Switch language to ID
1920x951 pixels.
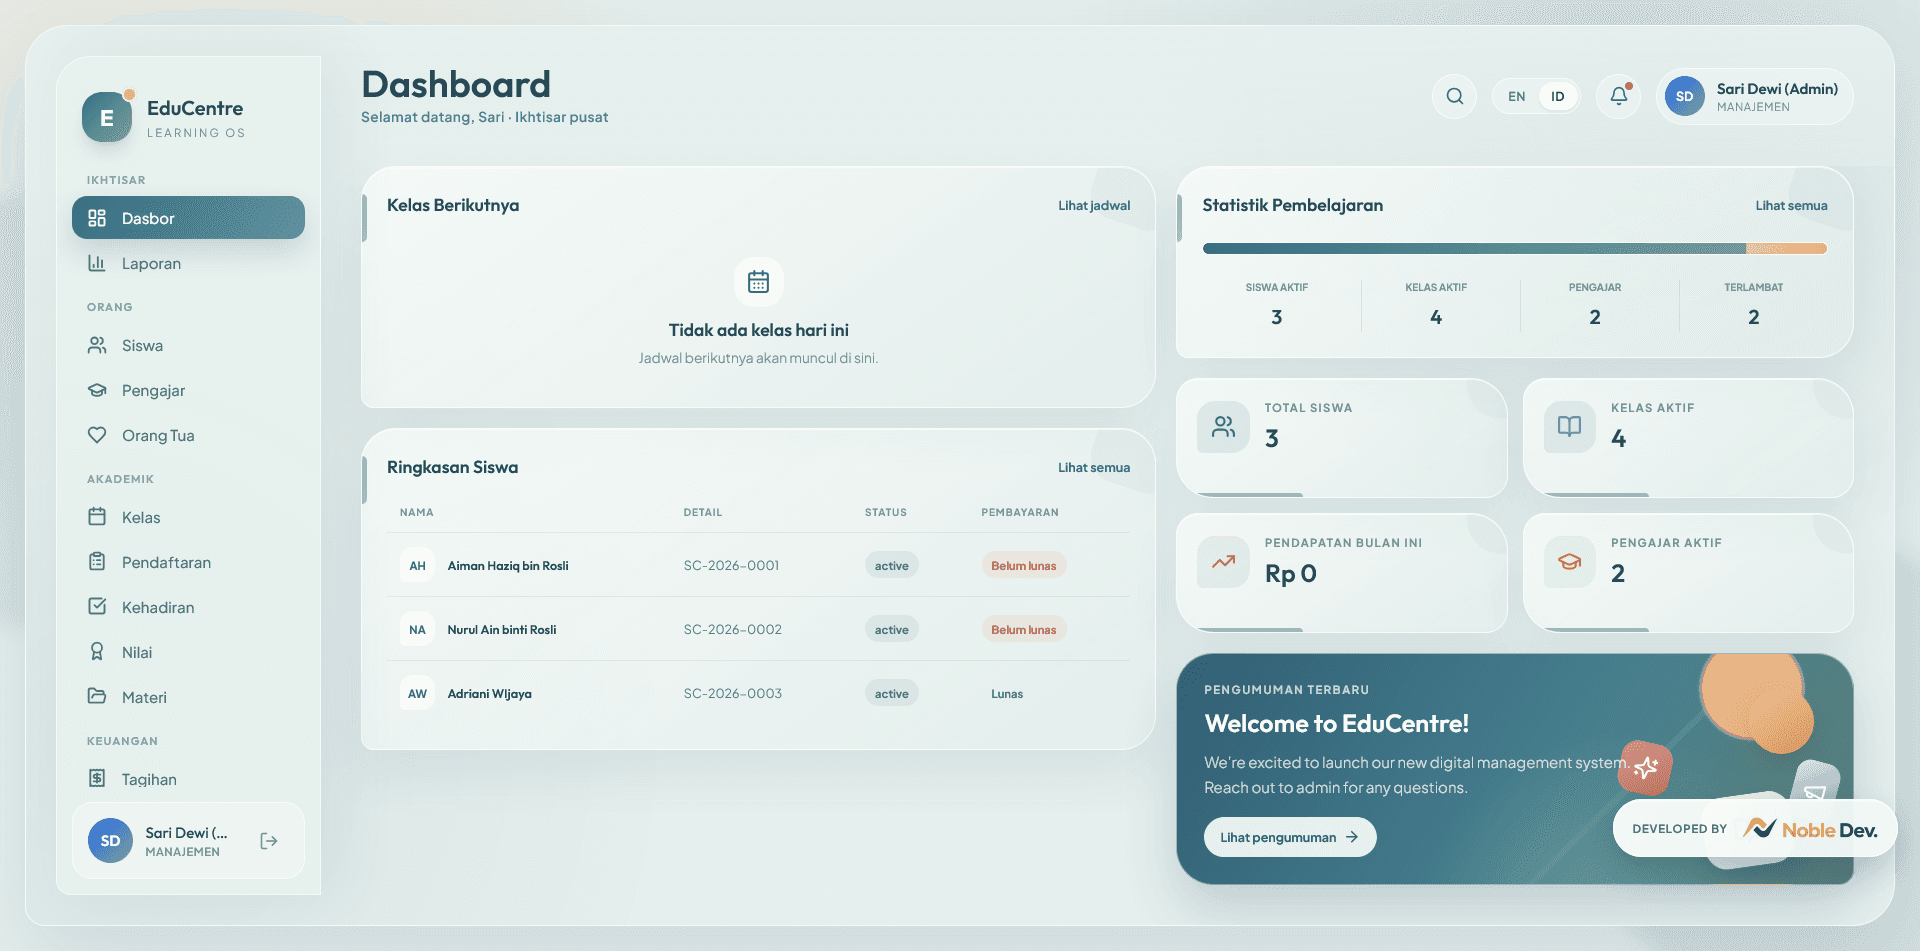1558,96
